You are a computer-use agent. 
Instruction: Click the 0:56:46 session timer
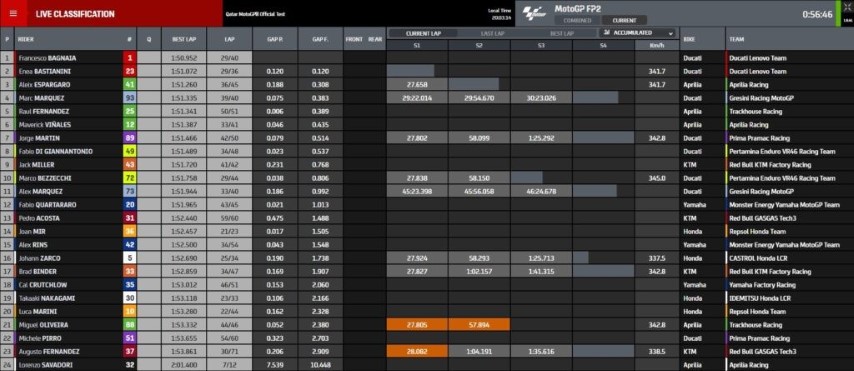click(x=817, y=15)
